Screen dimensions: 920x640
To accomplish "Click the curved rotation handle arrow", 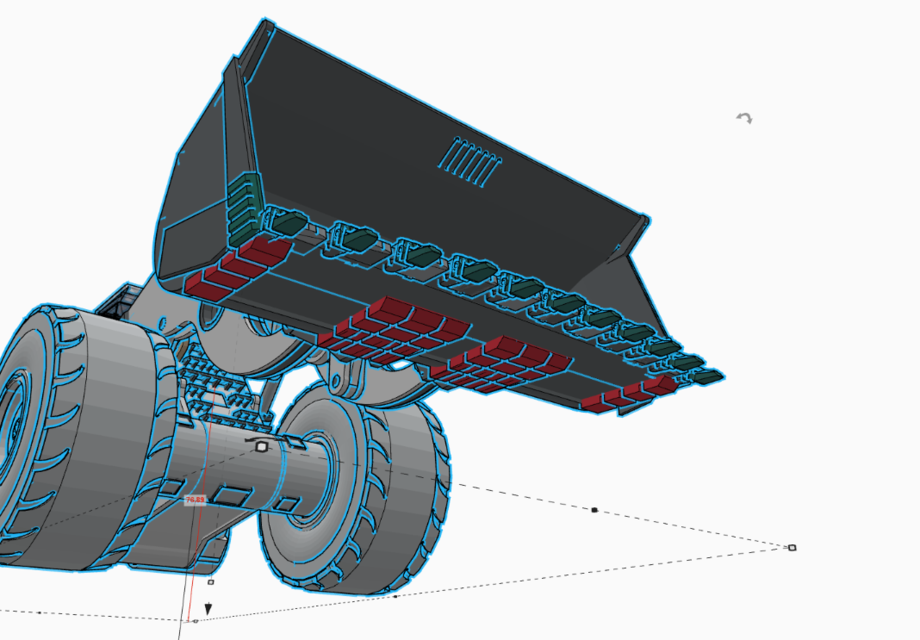I will pyautogui.click(x=744, y=118).
